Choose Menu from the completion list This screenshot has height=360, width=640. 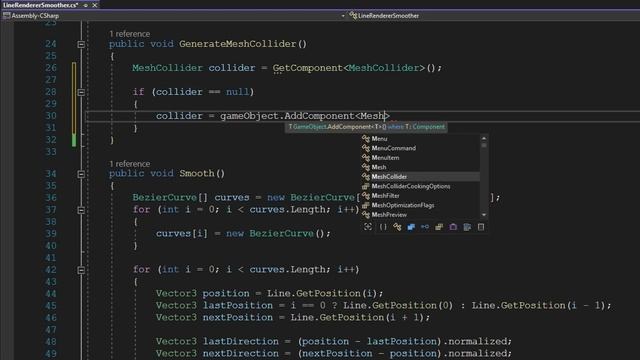tap(420, 139)
